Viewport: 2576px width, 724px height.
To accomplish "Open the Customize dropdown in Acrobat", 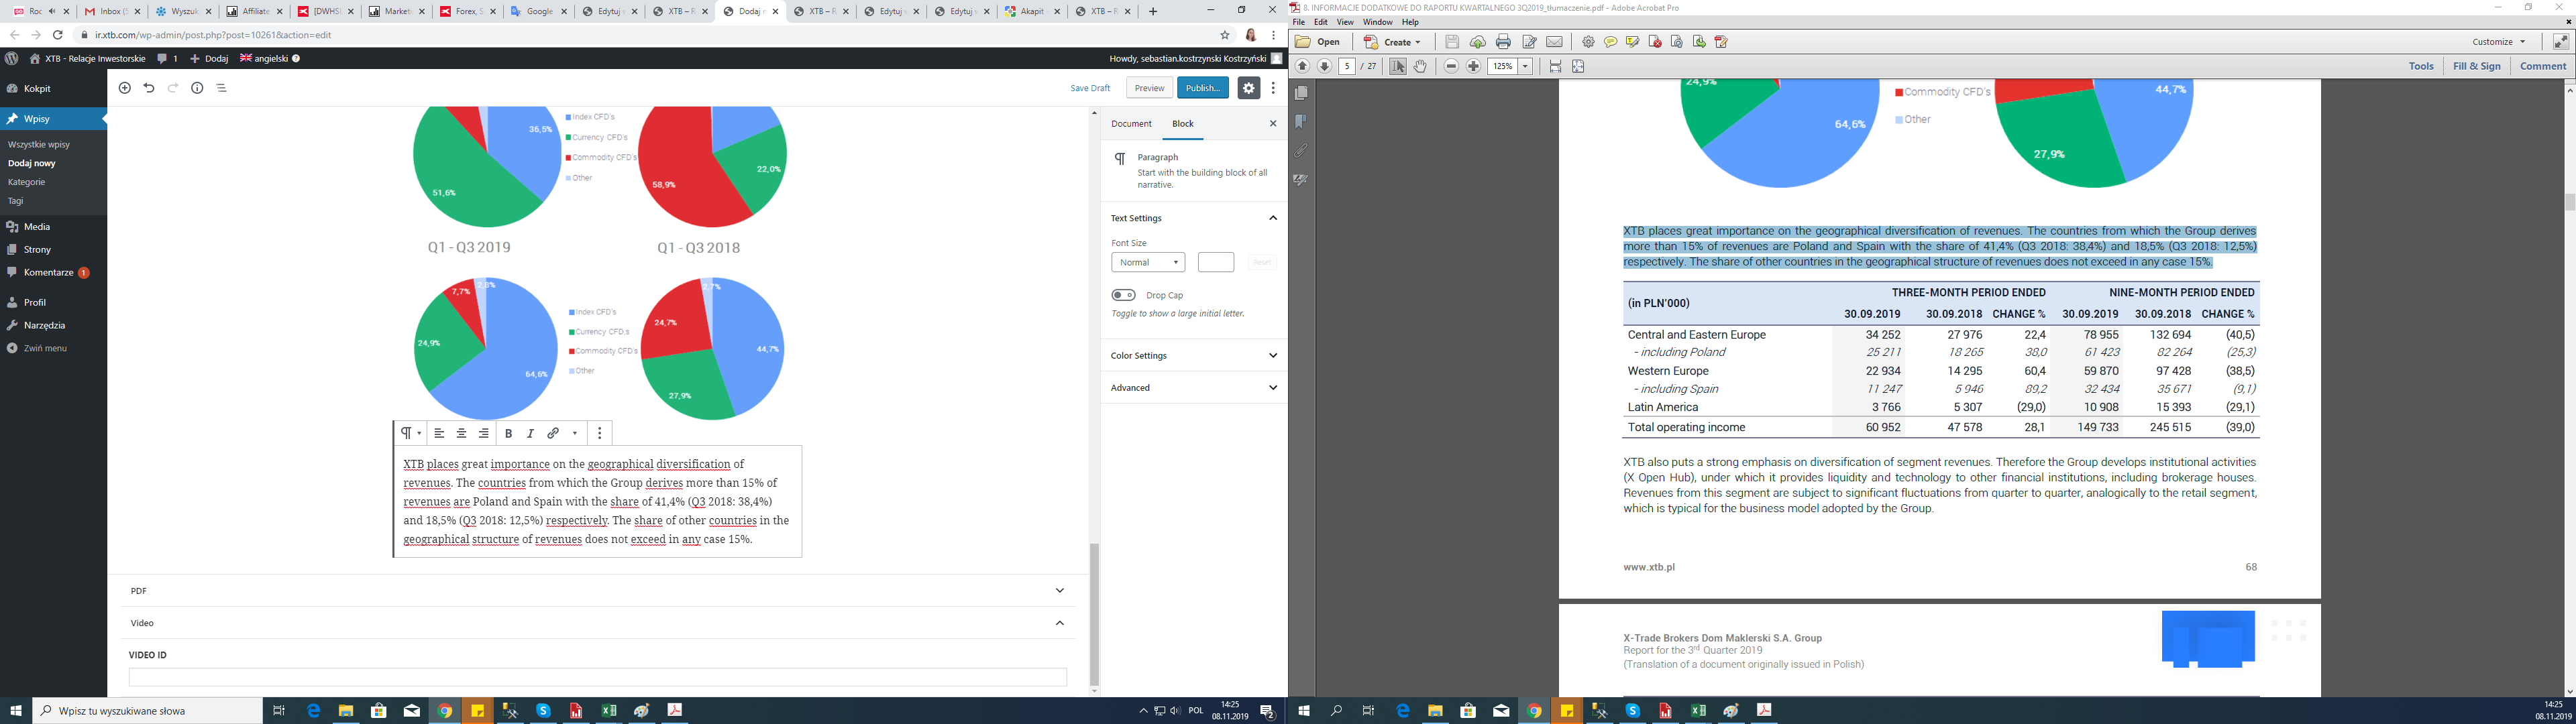I will click(2498, 42).
